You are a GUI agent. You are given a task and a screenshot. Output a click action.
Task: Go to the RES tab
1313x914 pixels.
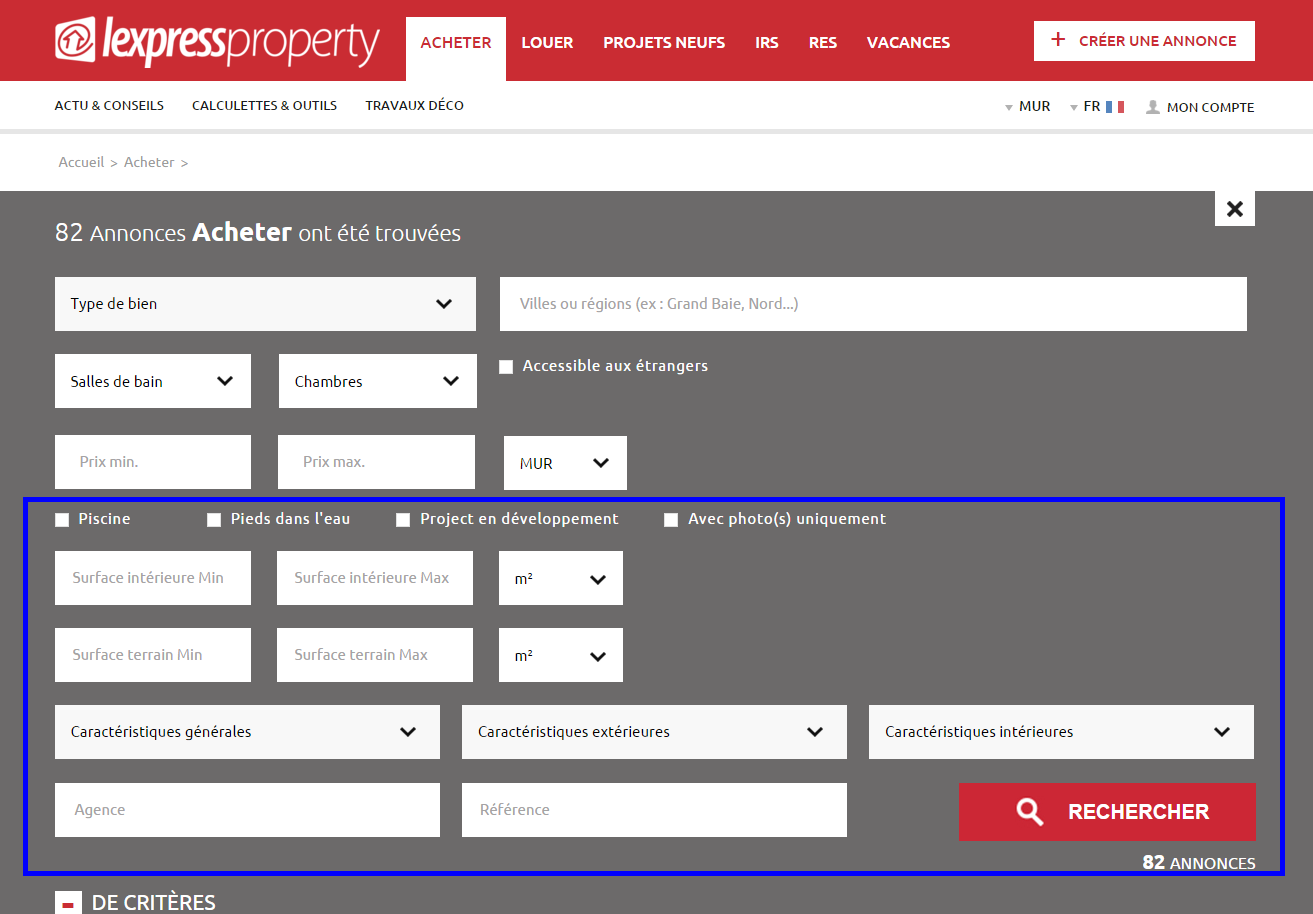[x=823, y=43]
